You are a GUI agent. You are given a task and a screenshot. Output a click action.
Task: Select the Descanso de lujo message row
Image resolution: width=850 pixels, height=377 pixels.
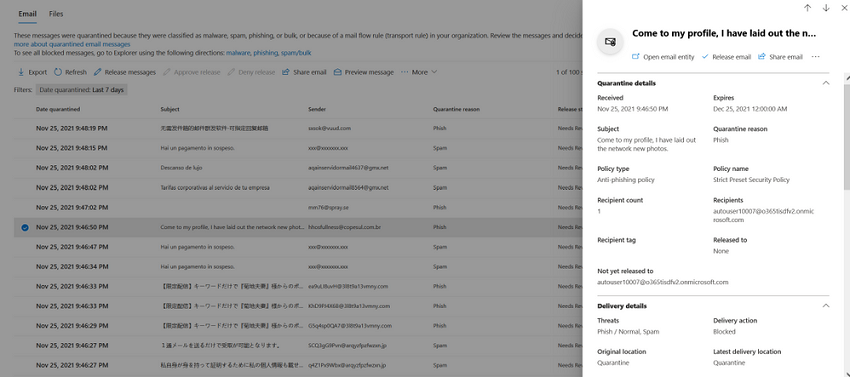(x=298, y=168)
